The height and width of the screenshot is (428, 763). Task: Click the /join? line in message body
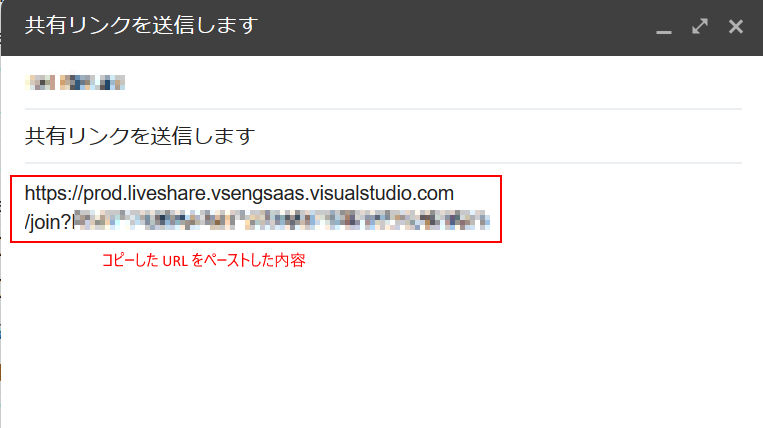pyautogui.click(x=257, y=221)
